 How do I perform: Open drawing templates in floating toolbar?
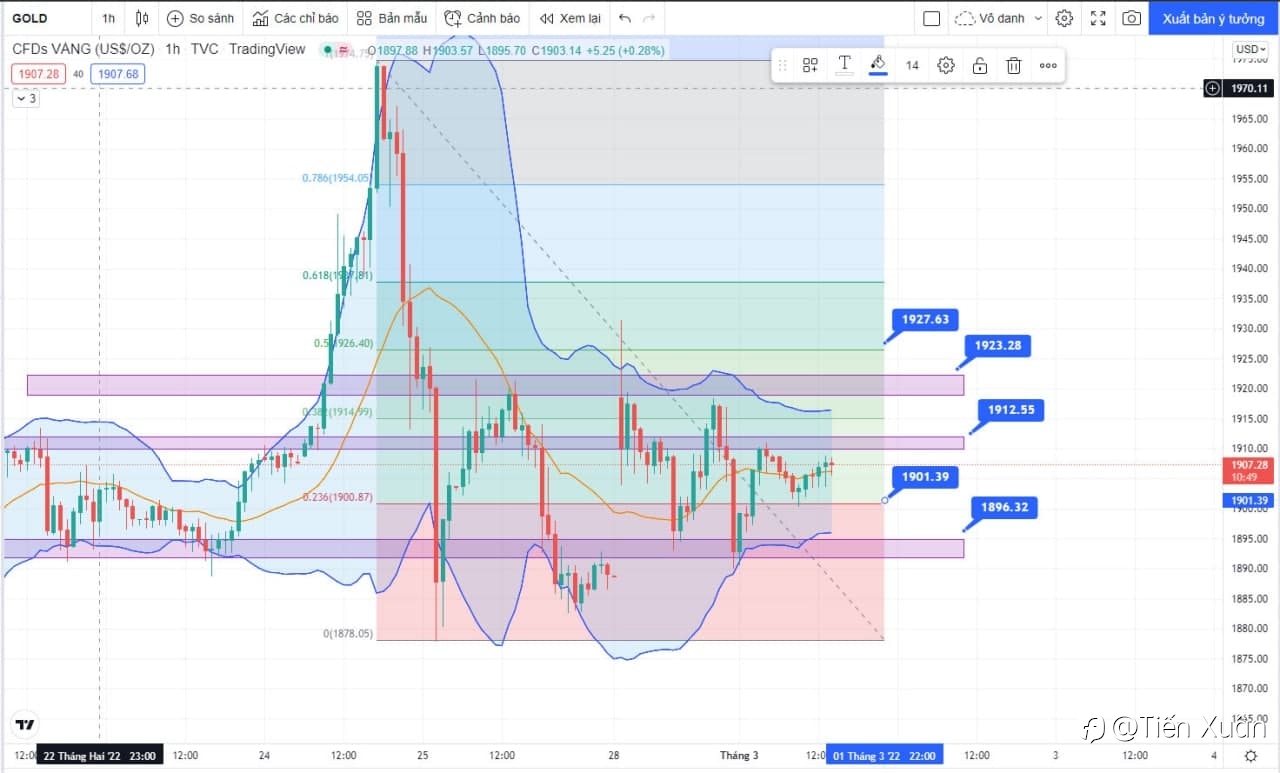(810, 65)
